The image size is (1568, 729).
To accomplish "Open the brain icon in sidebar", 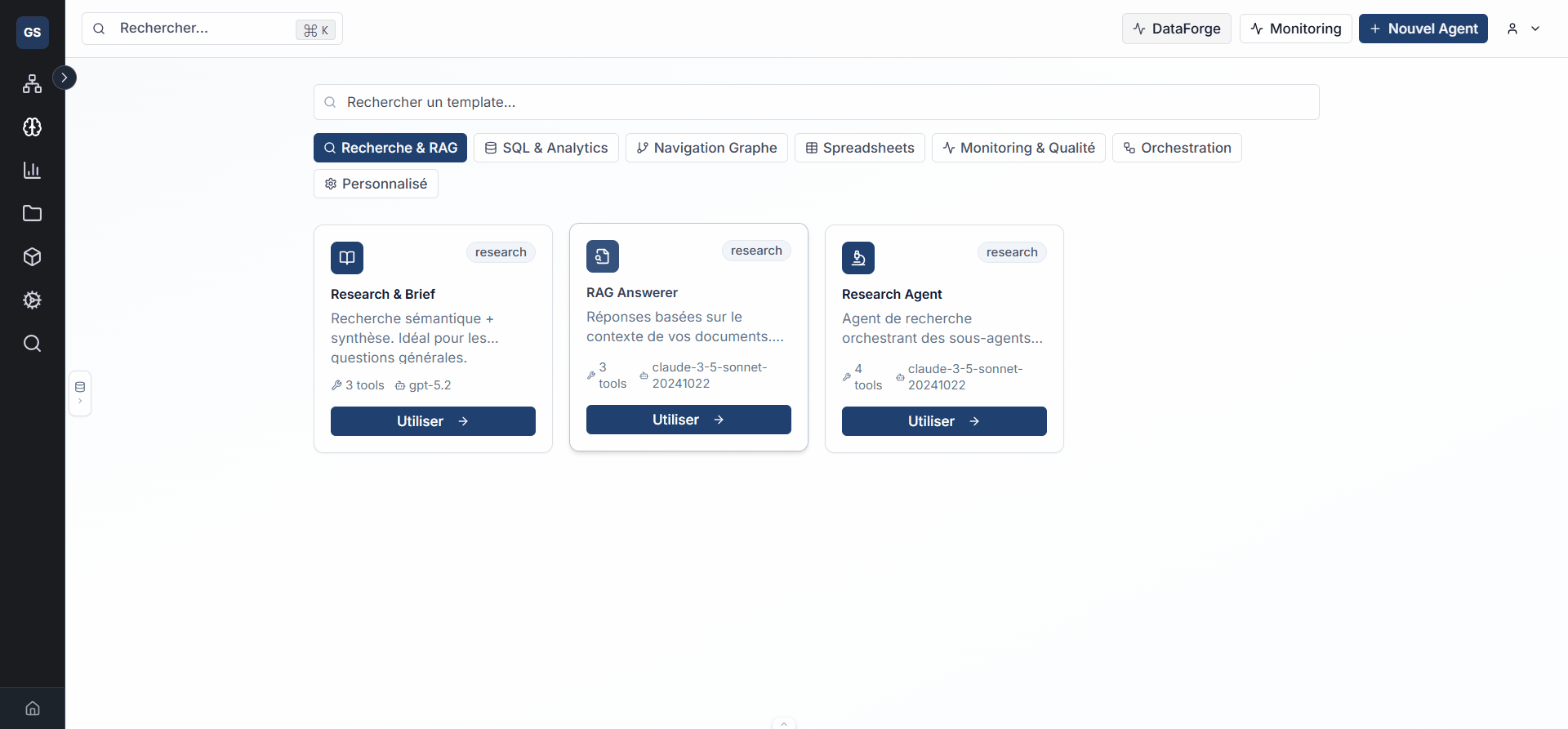I will [32, 127].
